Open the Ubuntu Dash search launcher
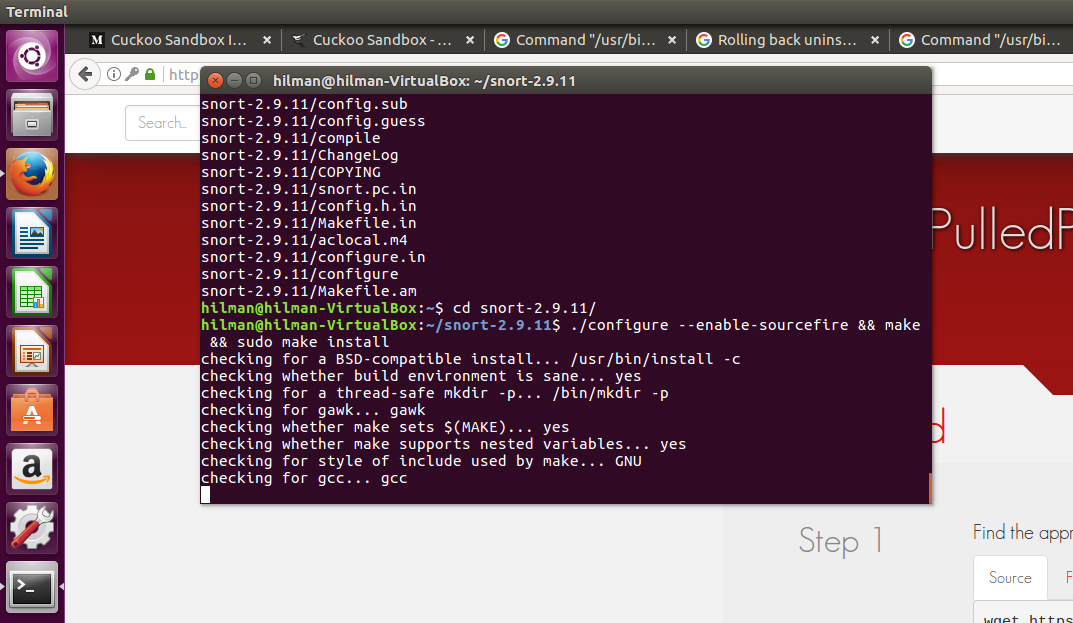 [x=32, y=55]
